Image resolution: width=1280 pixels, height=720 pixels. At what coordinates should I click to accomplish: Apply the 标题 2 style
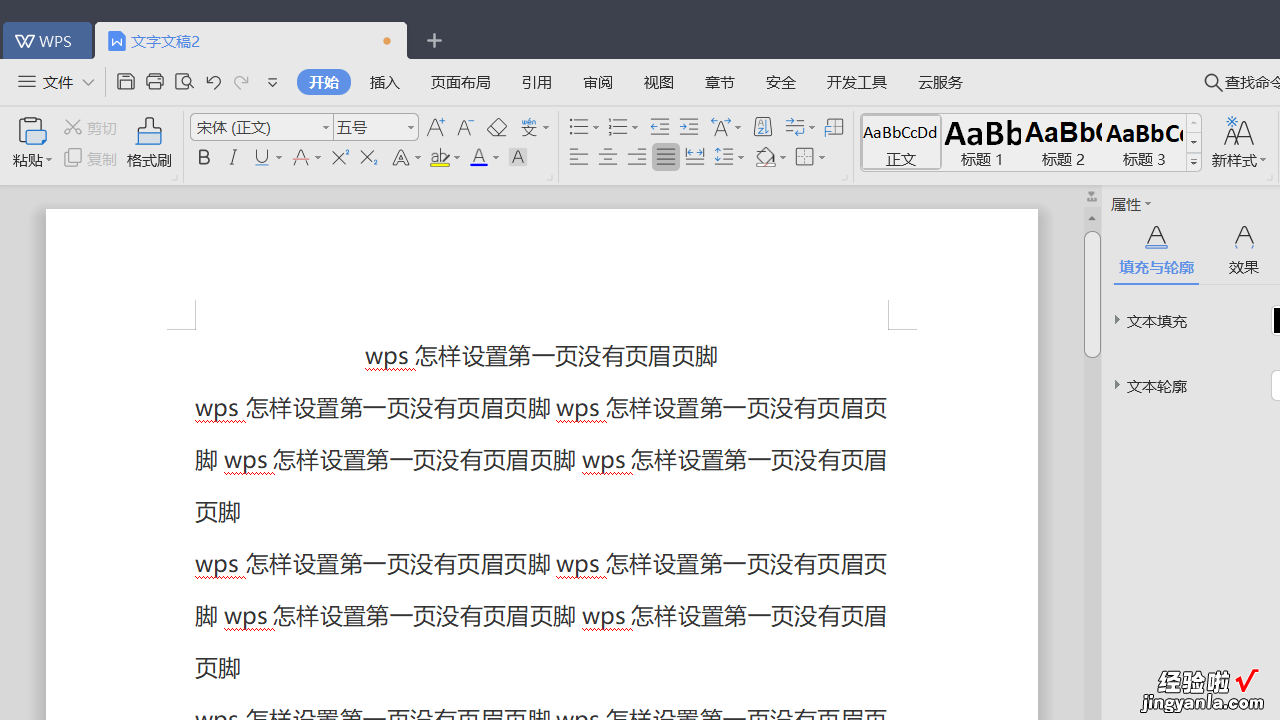pos(1063,142)
